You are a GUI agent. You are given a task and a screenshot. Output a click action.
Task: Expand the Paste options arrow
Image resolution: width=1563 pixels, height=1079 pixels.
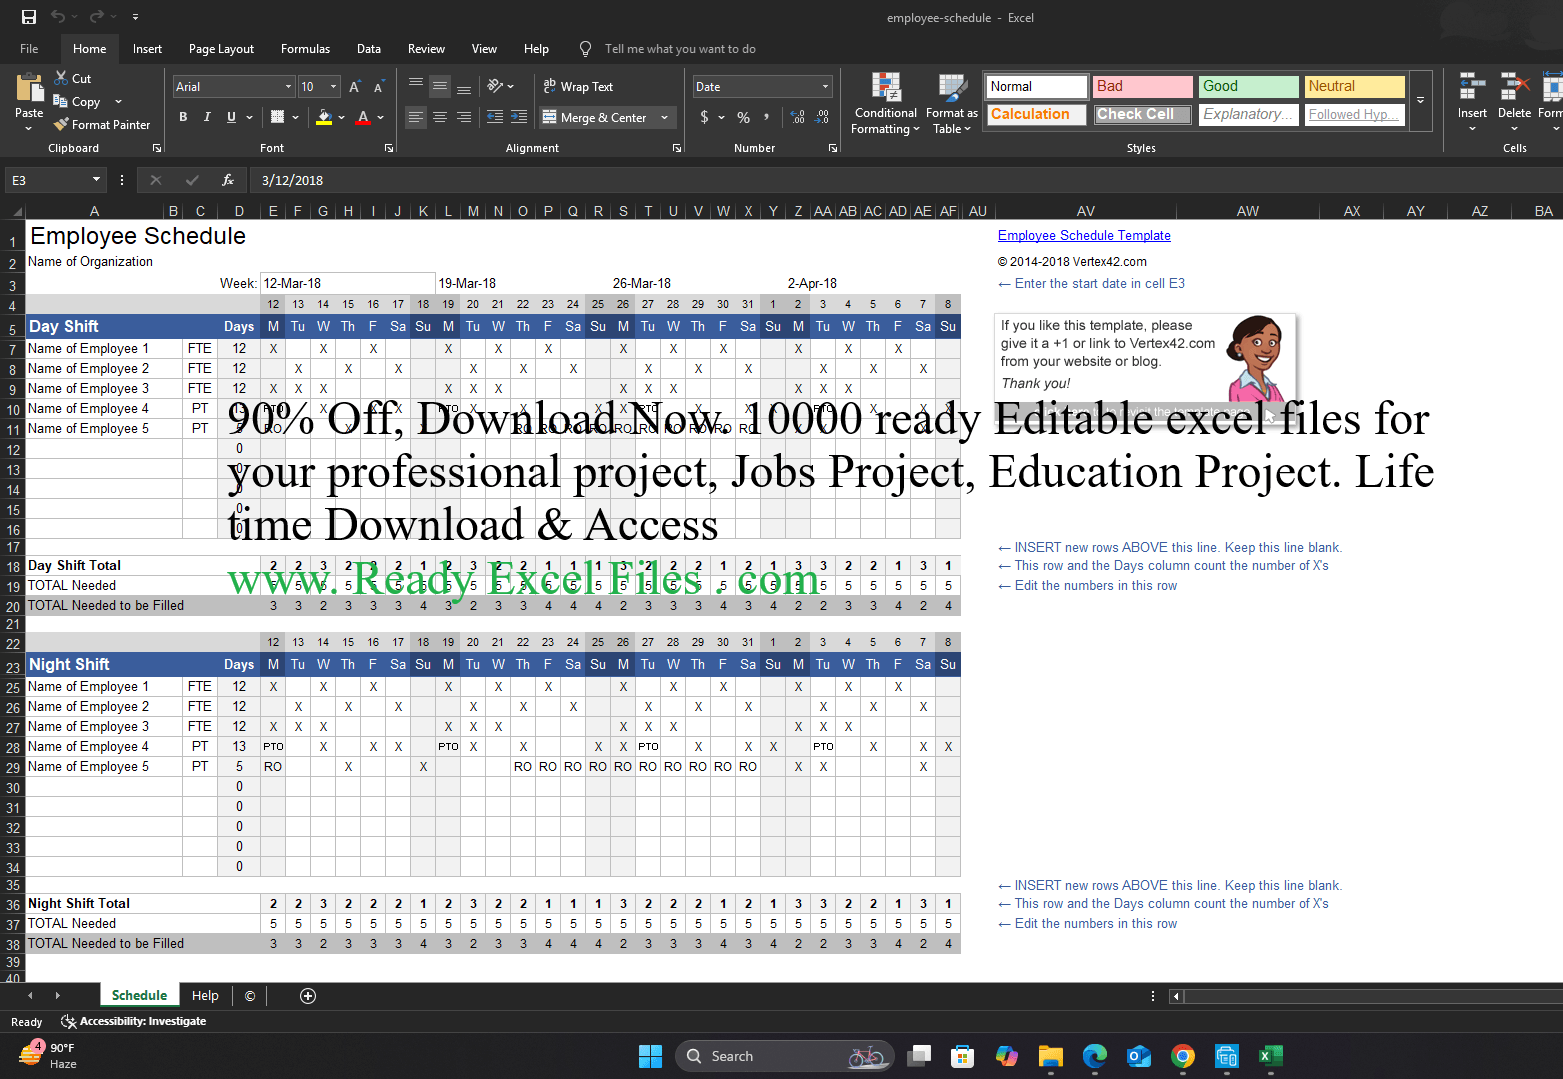29,127
